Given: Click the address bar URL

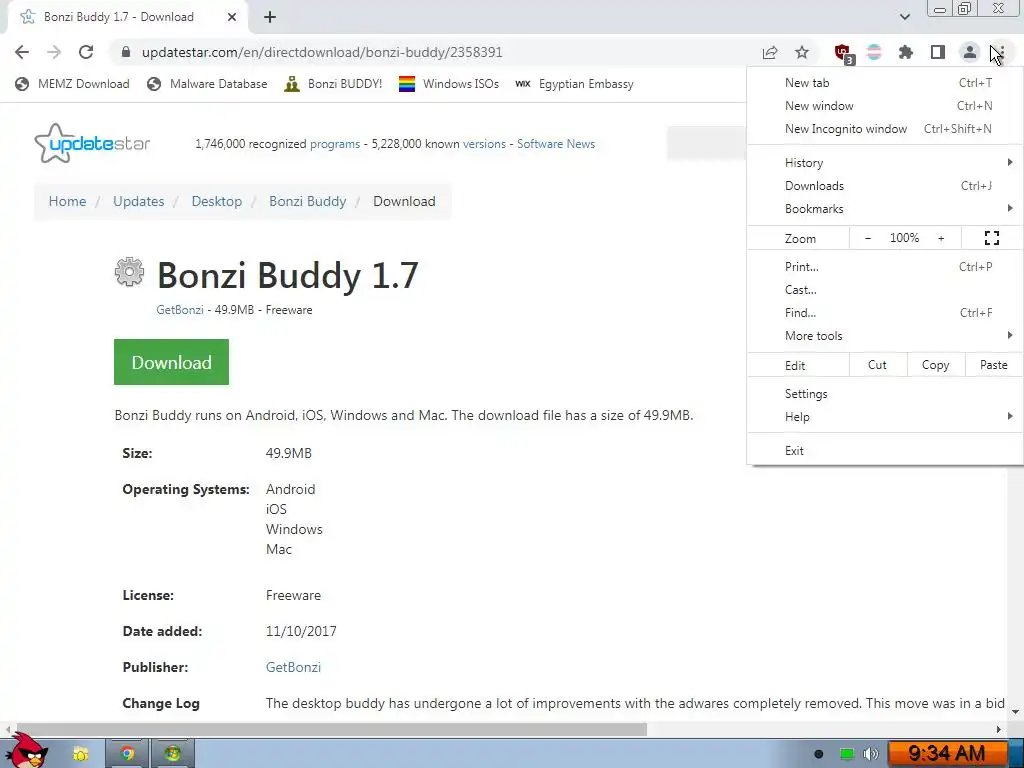Looking at the screenshot, I should pyautogui.click(x=322, y=52).
